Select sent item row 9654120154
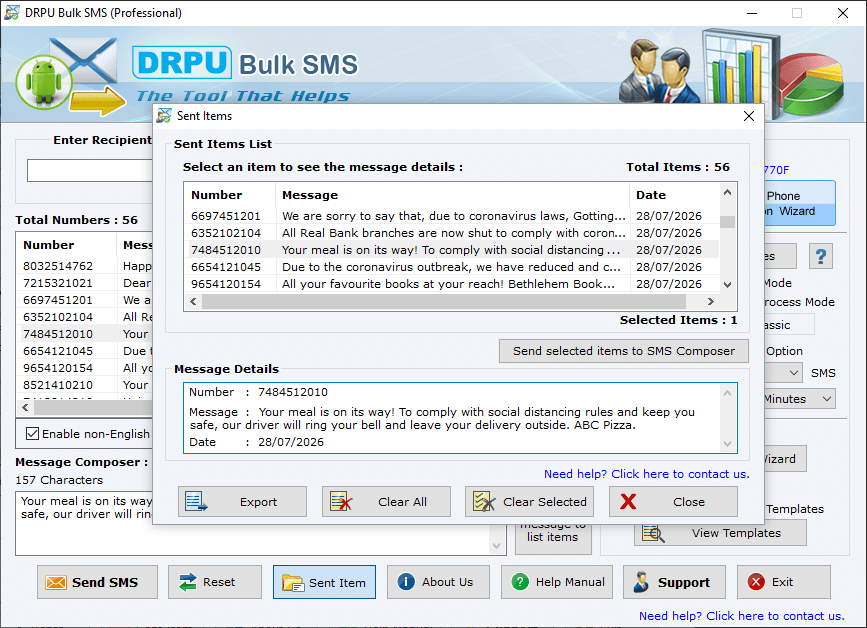 point(451,284)
